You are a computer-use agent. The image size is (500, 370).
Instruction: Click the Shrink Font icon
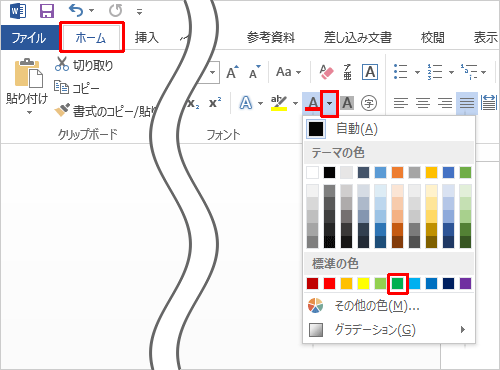[255, 71]
